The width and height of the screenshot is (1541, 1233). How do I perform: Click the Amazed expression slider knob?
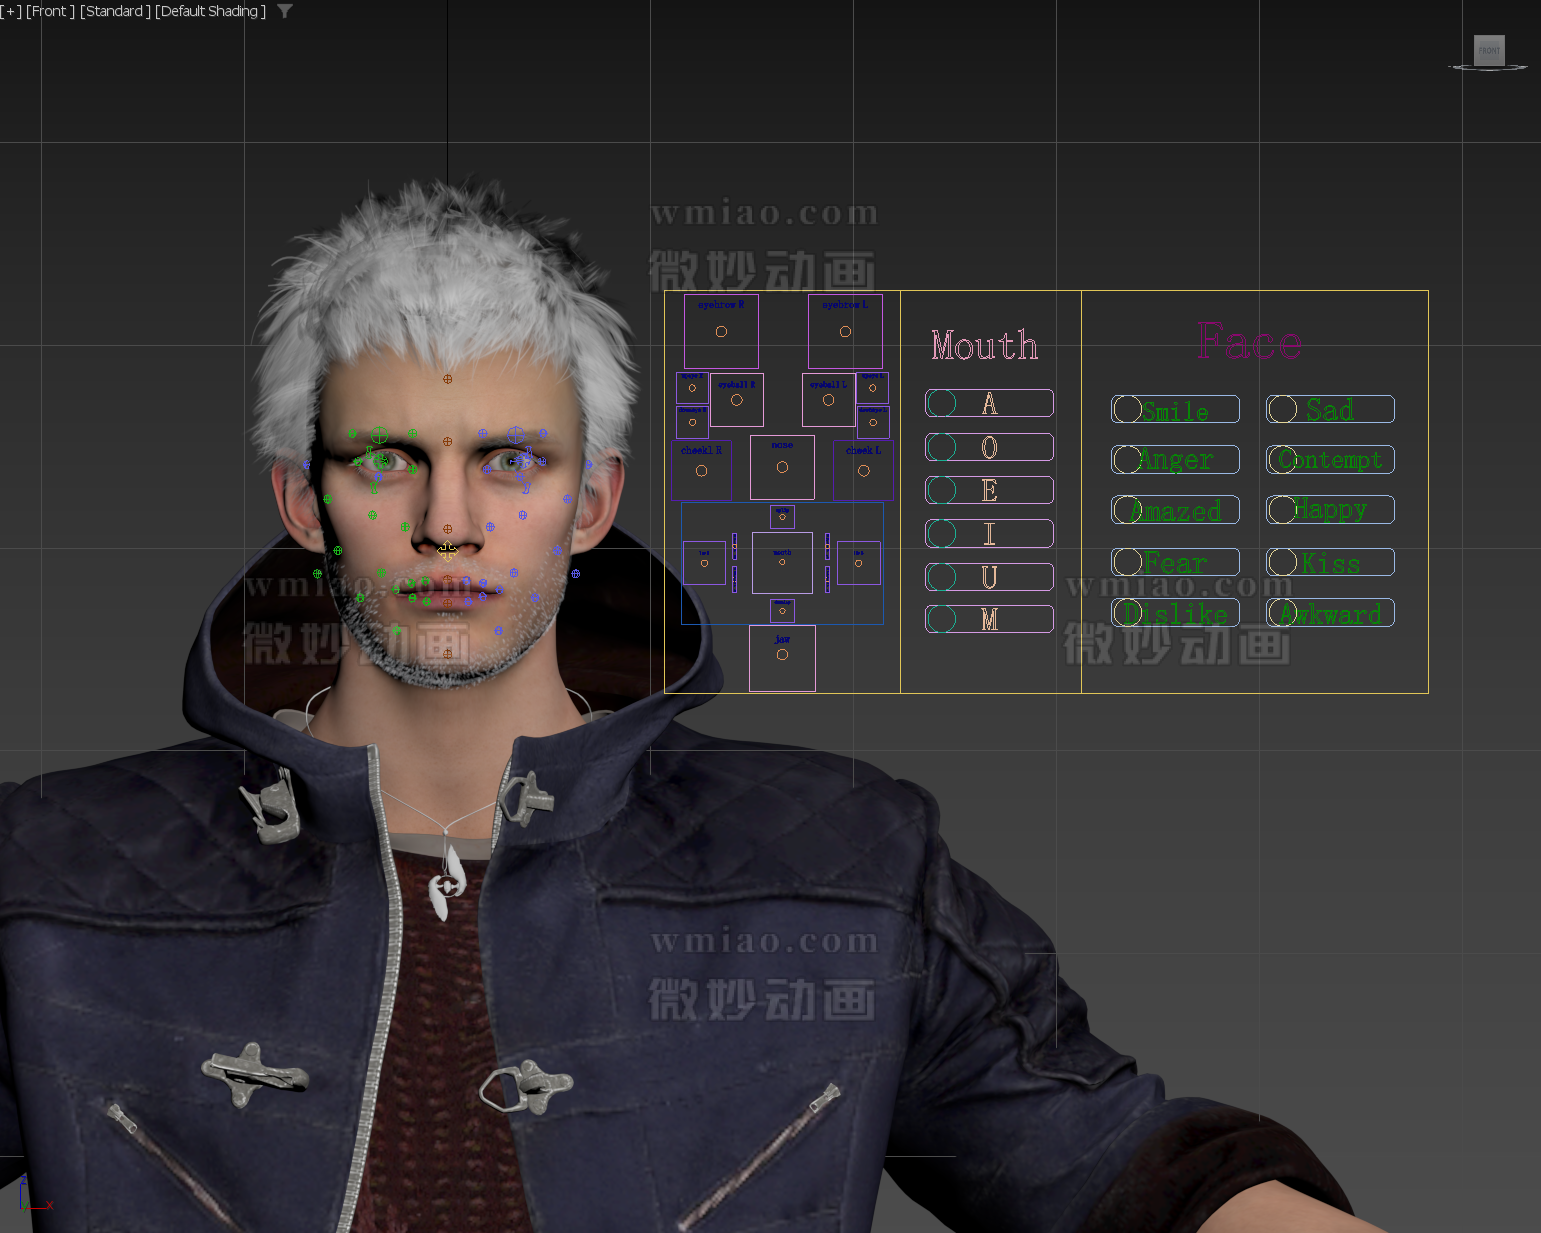(1127, 510)
